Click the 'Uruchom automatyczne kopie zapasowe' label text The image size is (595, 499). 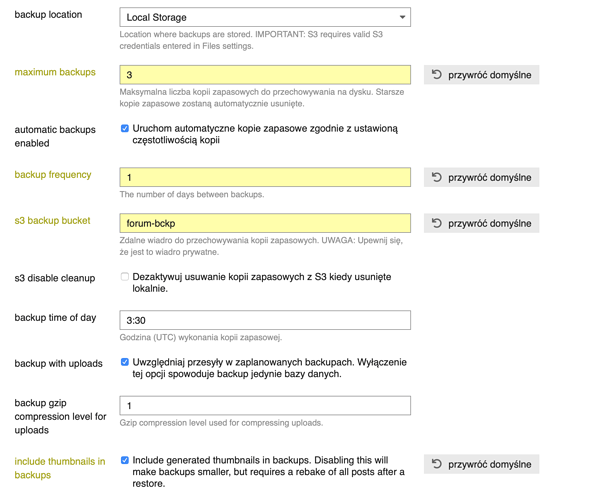coord(265,134)
